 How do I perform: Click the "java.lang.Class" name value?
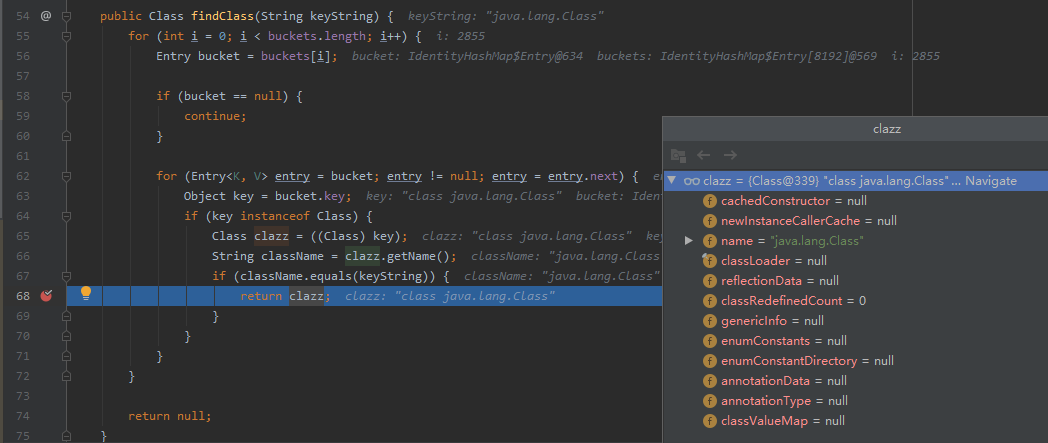[817, 241]
